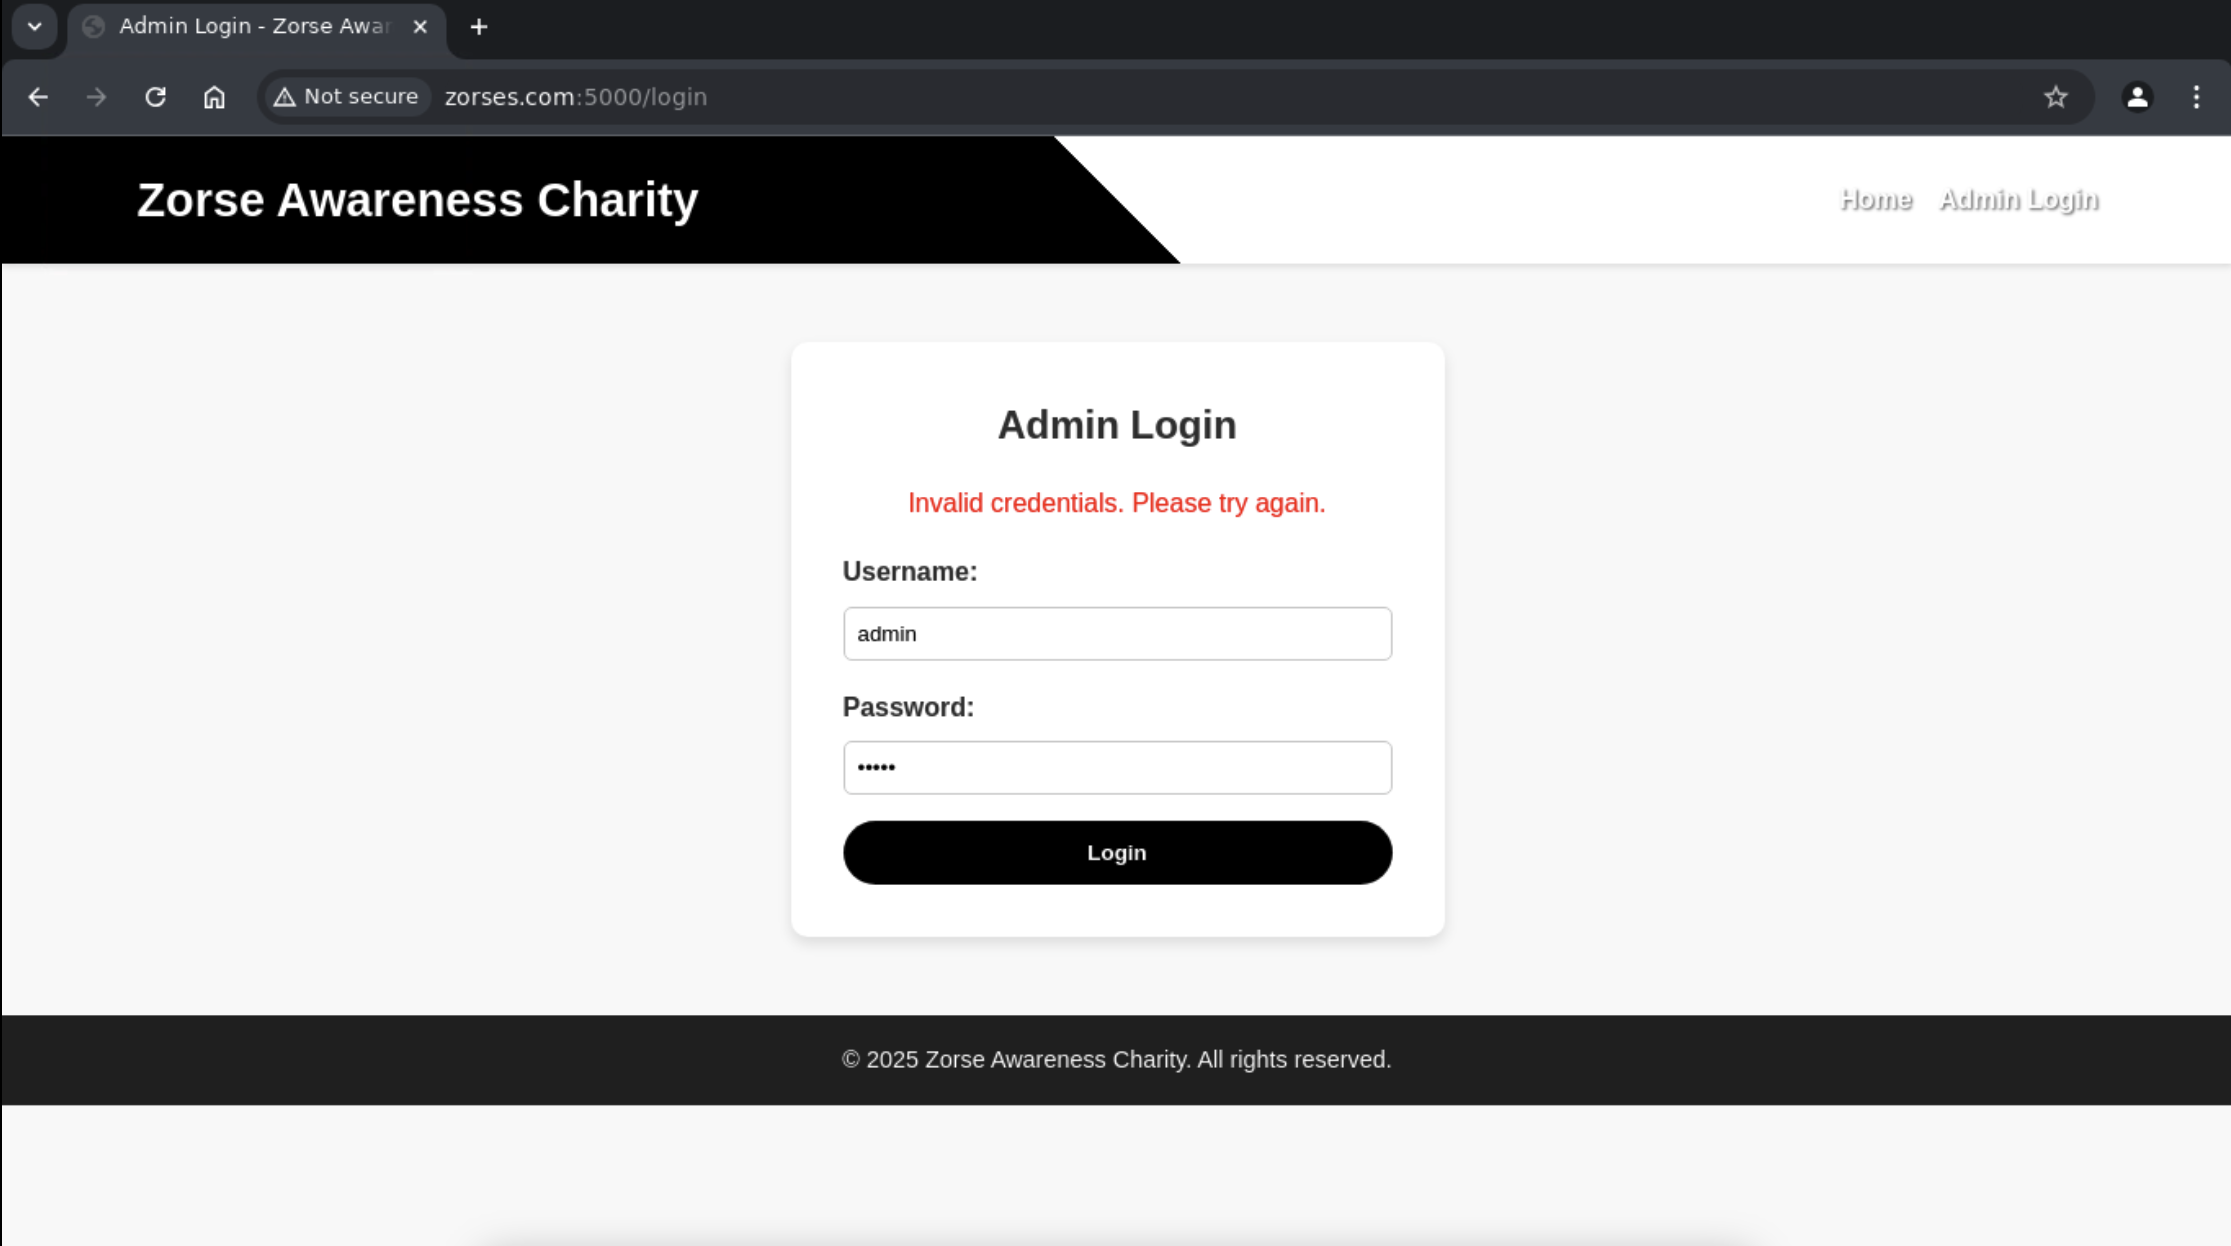Expand the tab search dropdown arrow
Image resolution: width=2231 pixels, height=1246 pixels.
[x=35, y=27]
